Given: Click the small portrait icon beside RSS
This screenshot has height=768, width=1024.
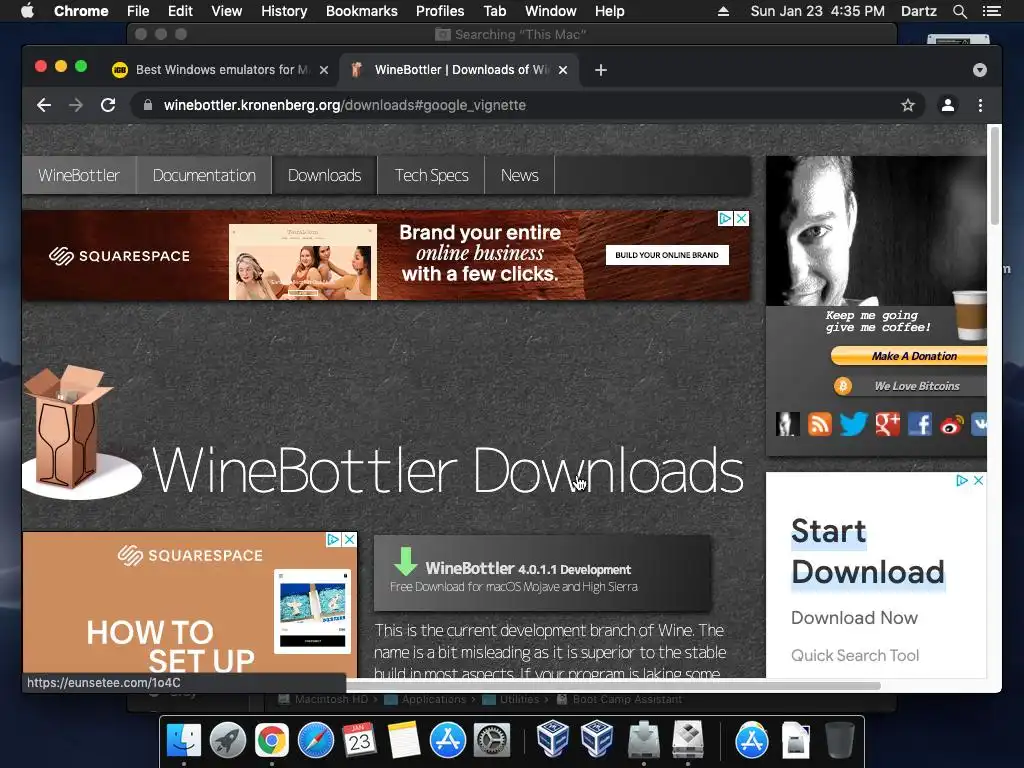Looking at the screenshot, I should click(x=788, y=424).
